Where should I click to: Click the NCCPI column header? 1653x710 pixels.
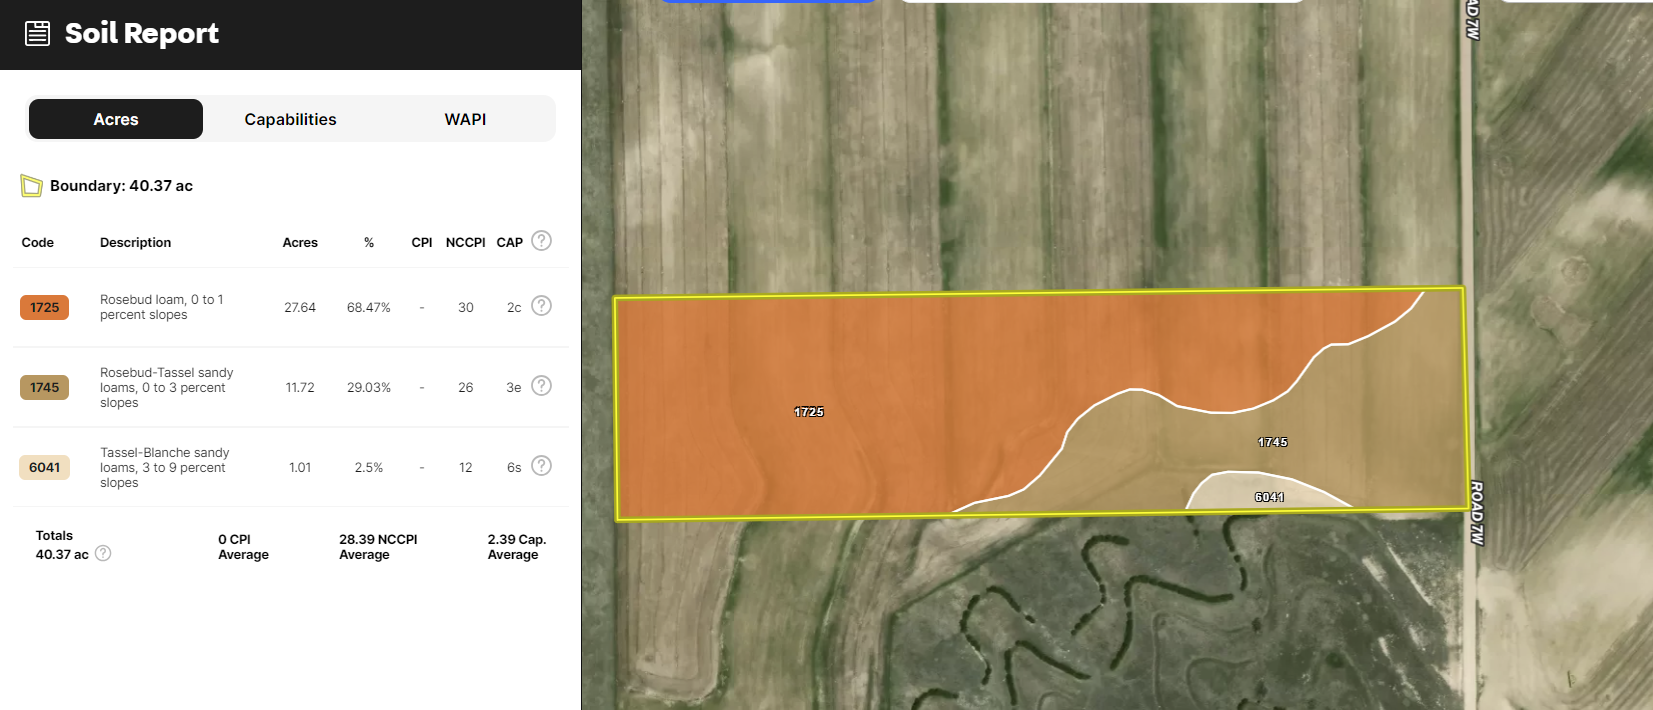[x=465, y=243]
